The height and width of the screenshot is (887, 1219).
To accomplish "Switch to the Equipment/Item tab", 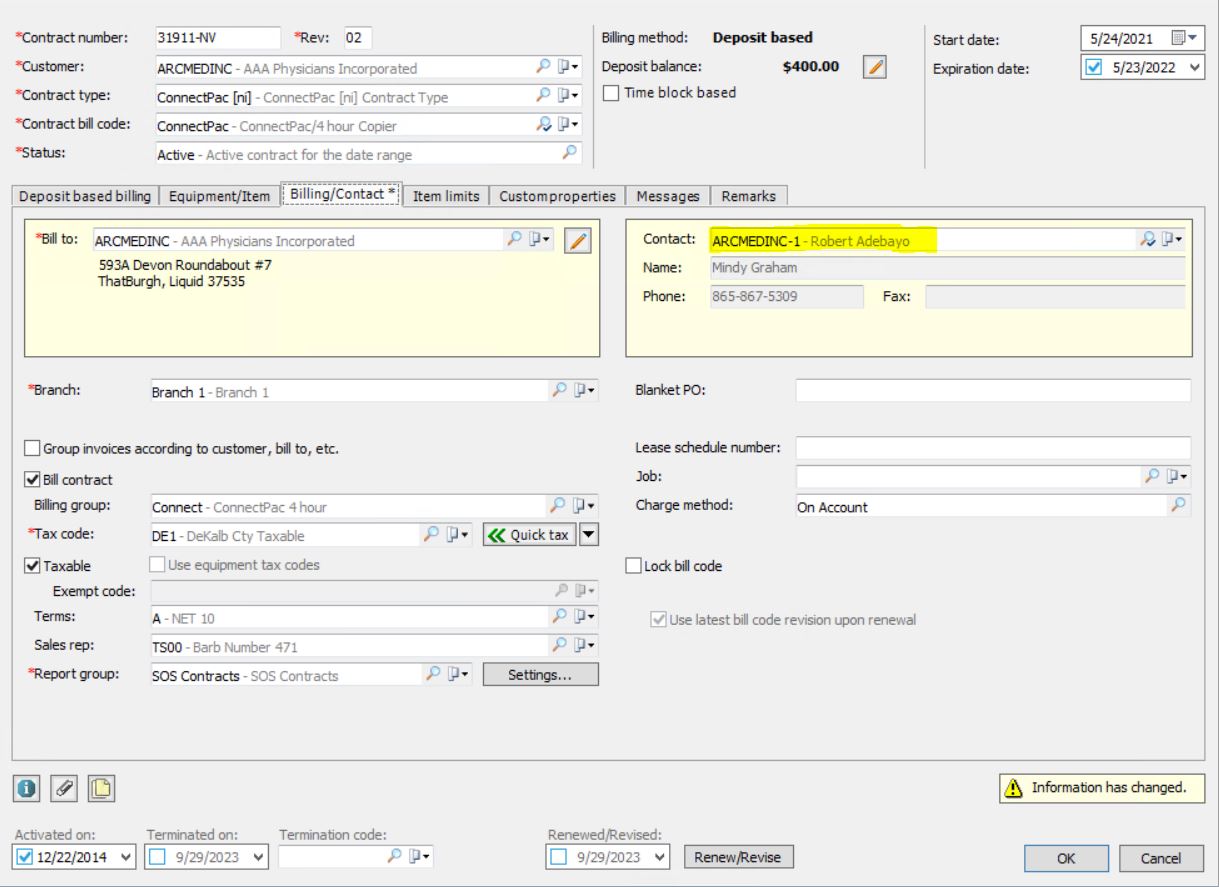I will 220,196.
